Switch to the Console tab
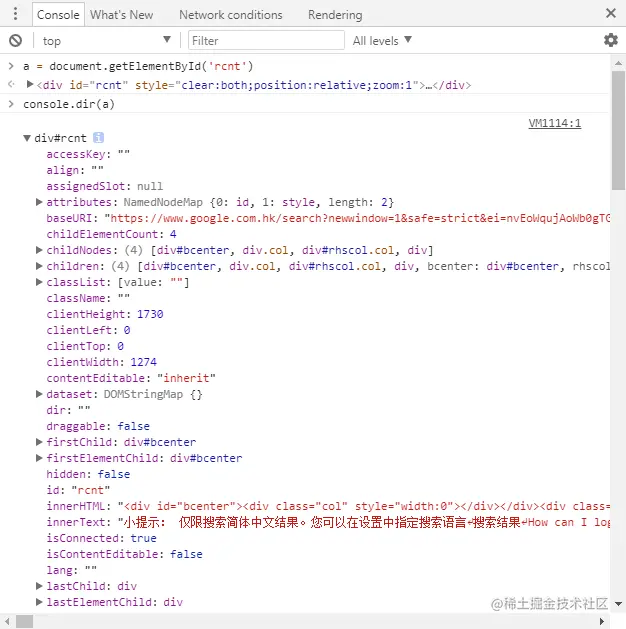626x629 pixels. tap(58, 15)
